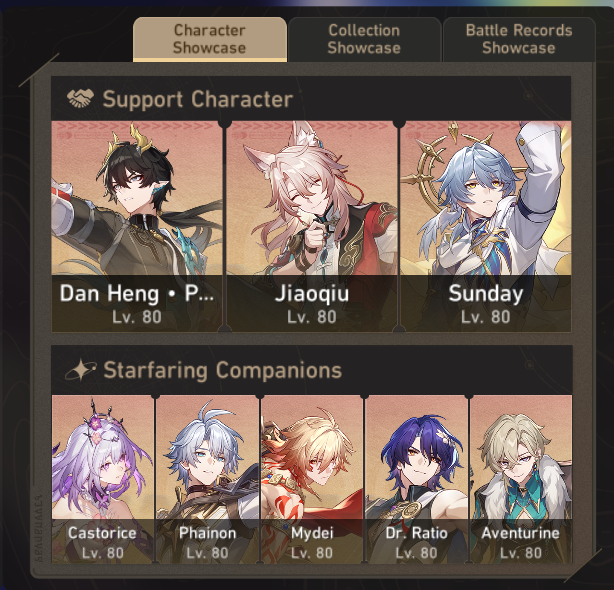Click the truncated Dan Heng name label

[137, 294]
